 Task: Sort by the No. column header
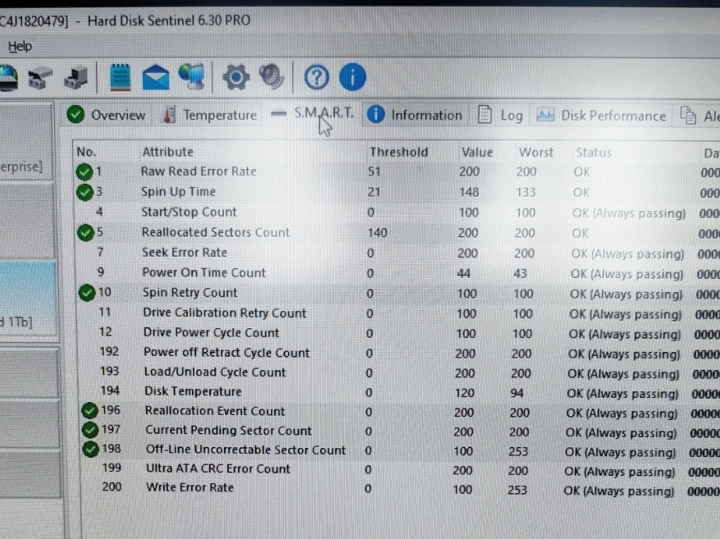coord(86,152)
